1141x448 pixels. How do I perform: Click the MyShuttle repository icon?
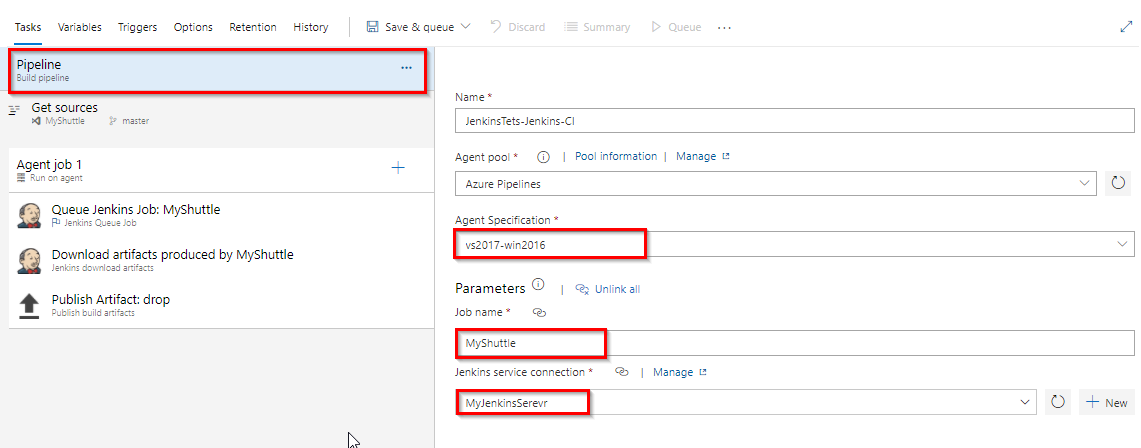click(36, 121)
